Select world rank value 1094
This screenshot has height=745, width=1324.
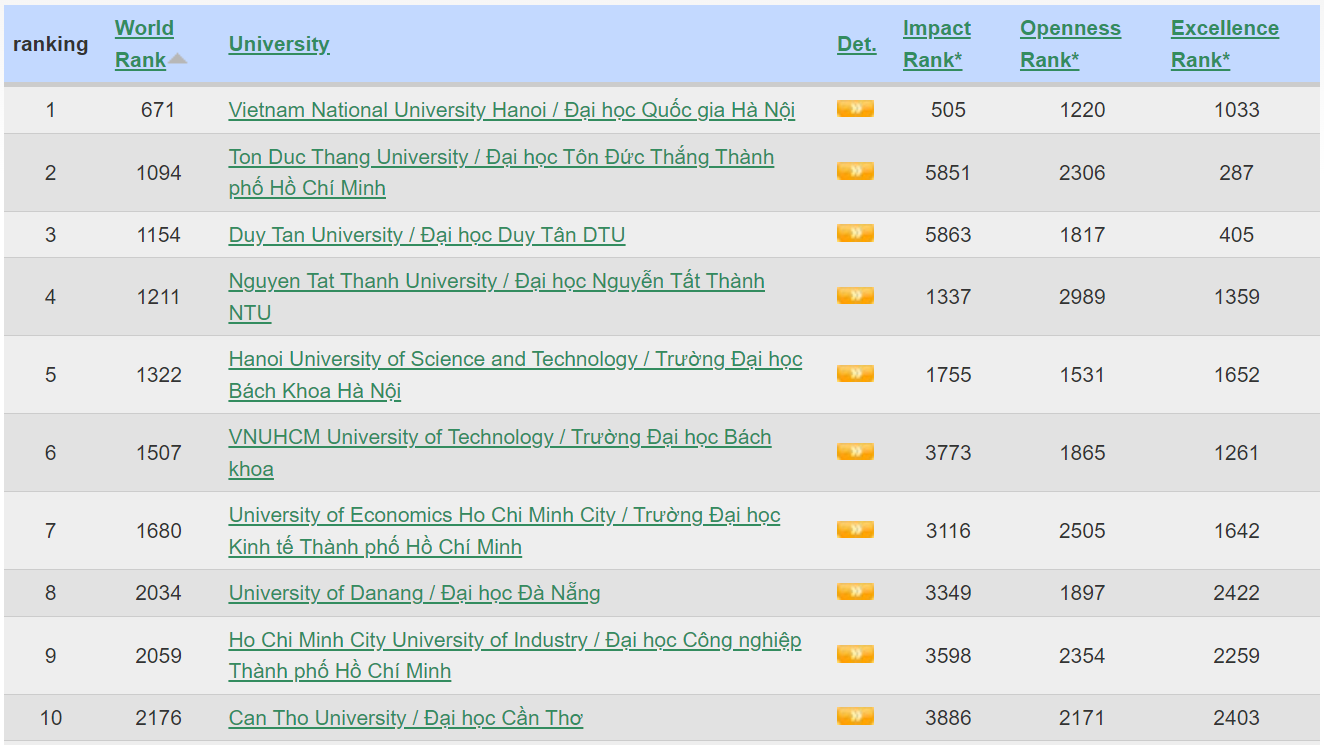coord(158,173)
